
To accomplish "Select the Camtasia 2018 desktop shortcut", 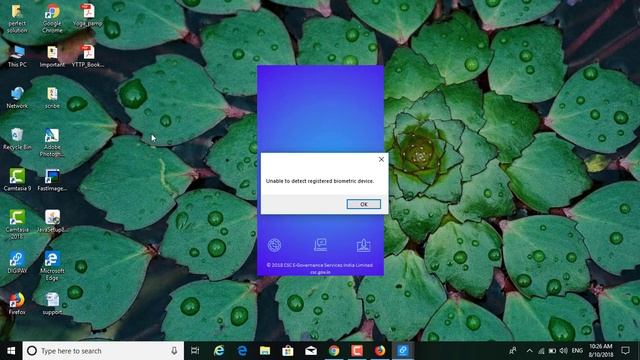I will tap(17, 224).
